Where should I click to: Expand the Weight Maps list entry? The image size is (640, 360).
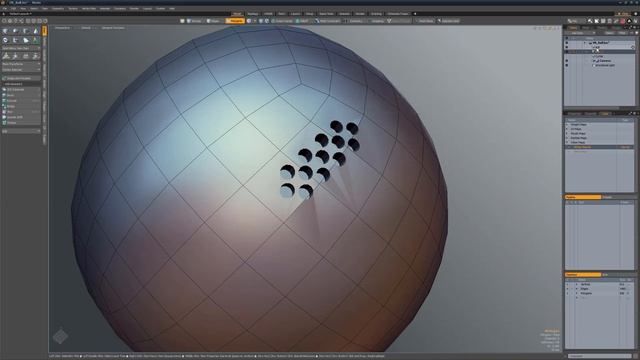pyautogui.click(x=567, y=124)
